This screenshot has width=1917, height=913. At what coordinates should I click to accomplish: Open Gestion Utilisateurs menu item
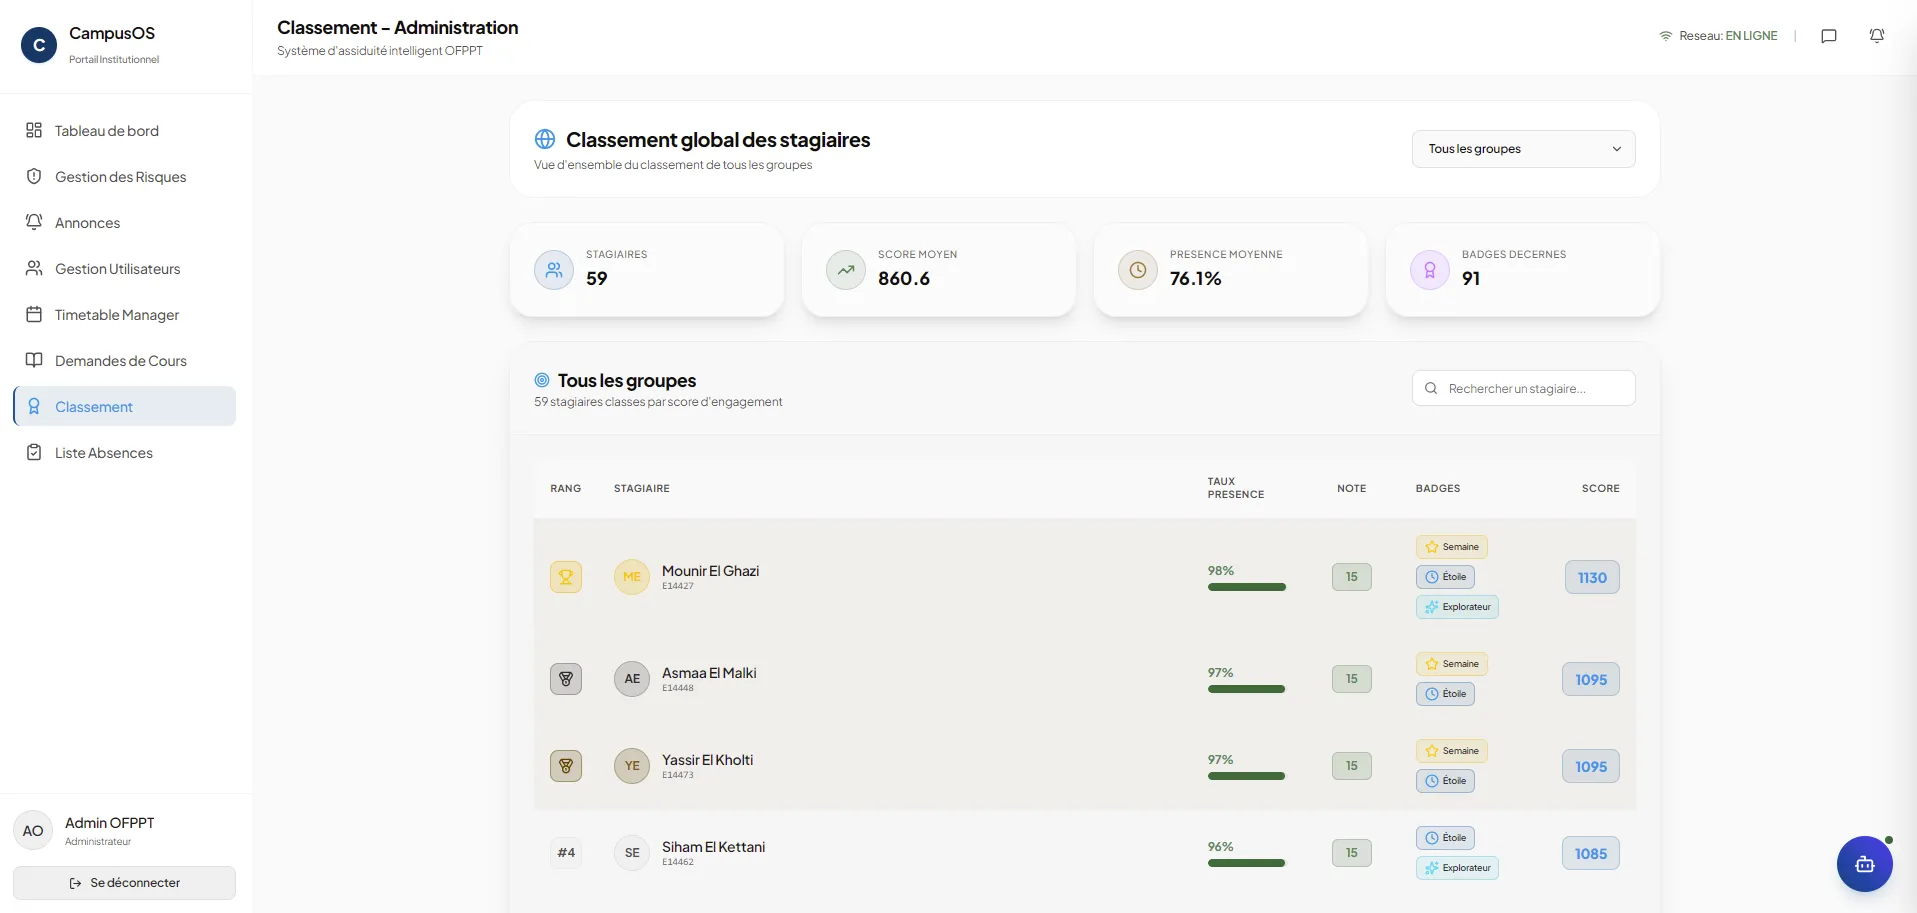(125, 269)
